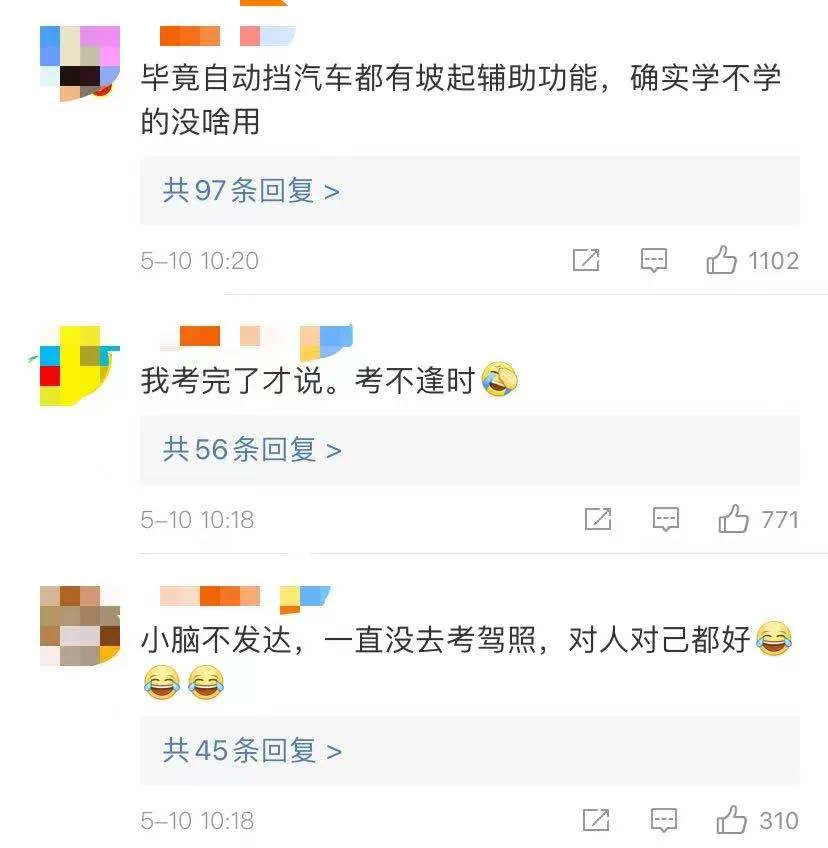Reply to the comment about 坡起辅助功能
Screen dimensions: 828x848
(x=654, y=260)
